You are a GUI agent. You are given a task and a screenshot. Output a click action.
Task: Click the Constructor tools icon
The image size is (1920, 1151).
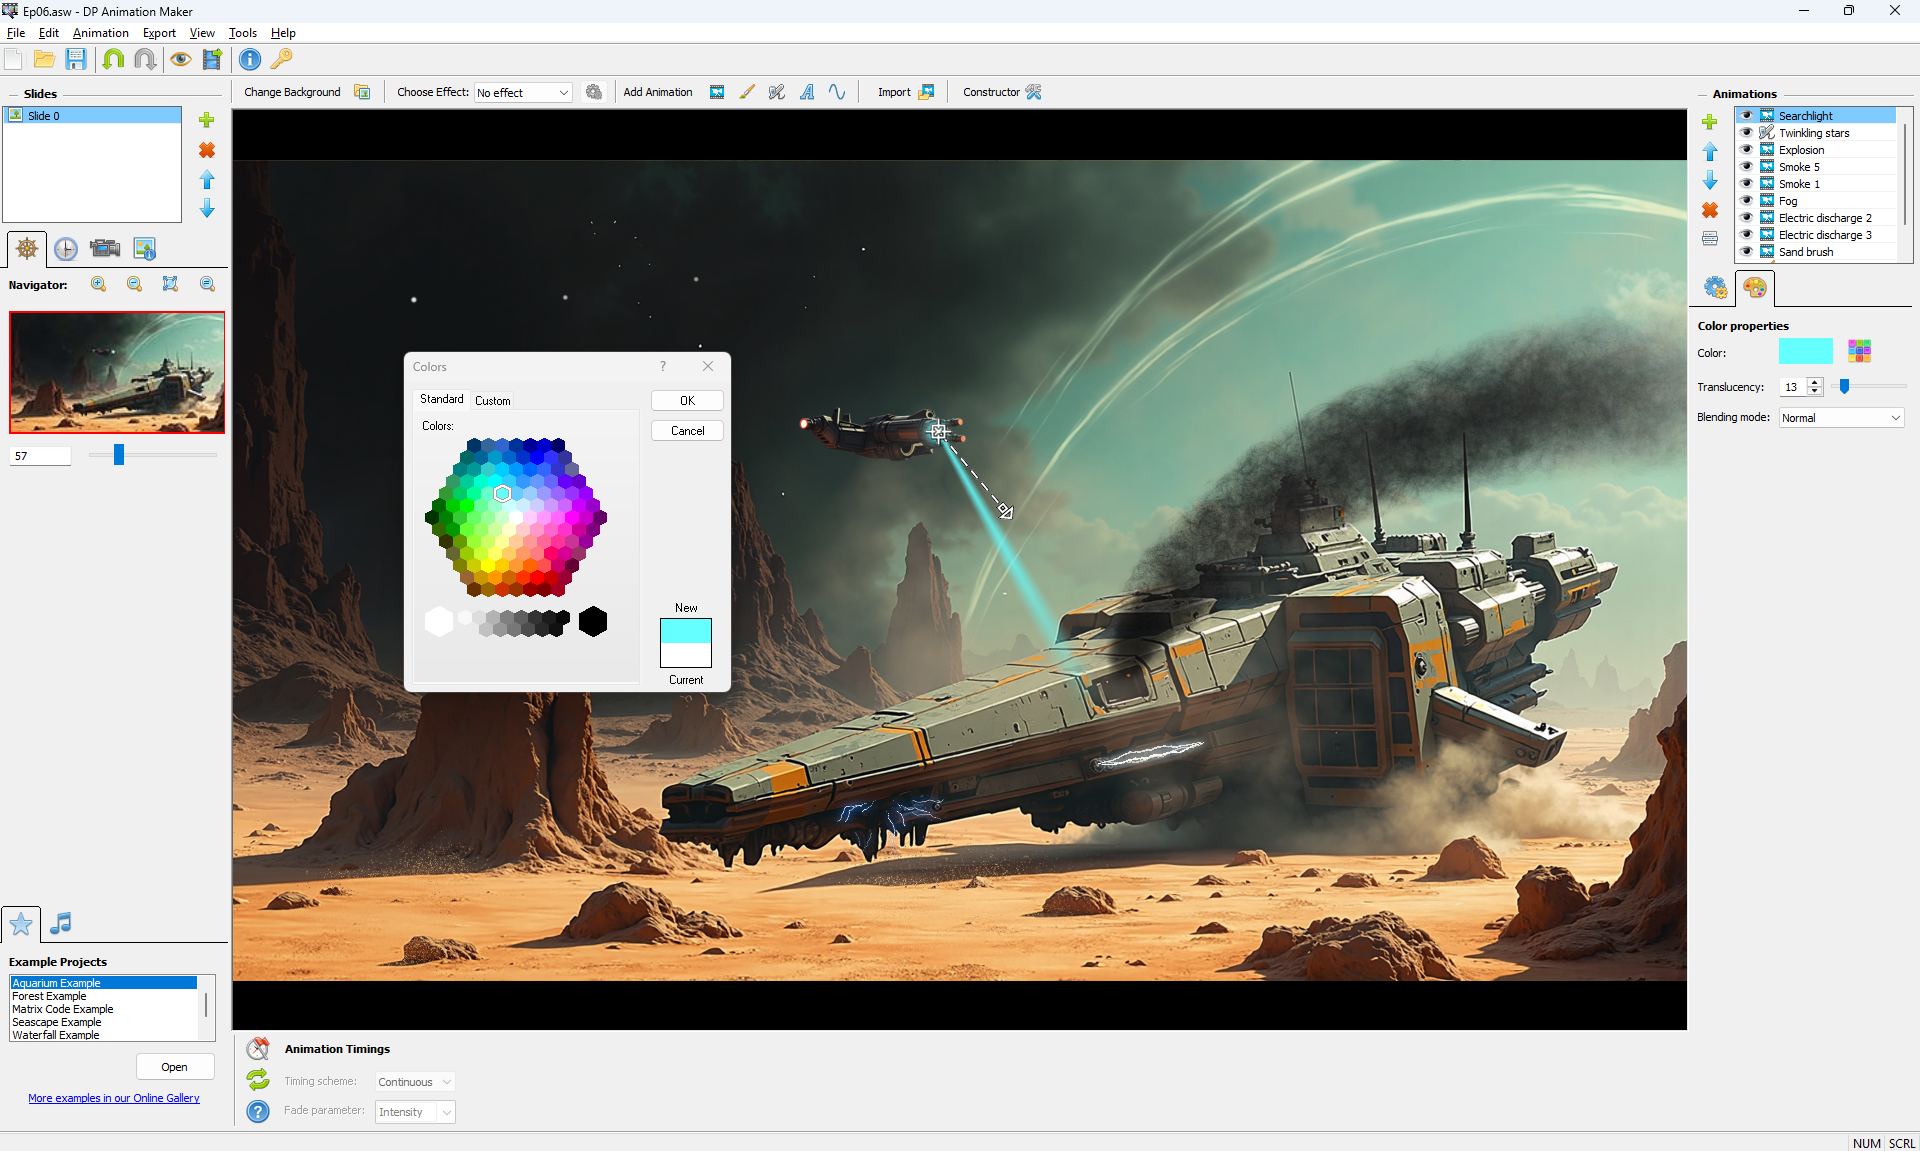(1033, 92)
